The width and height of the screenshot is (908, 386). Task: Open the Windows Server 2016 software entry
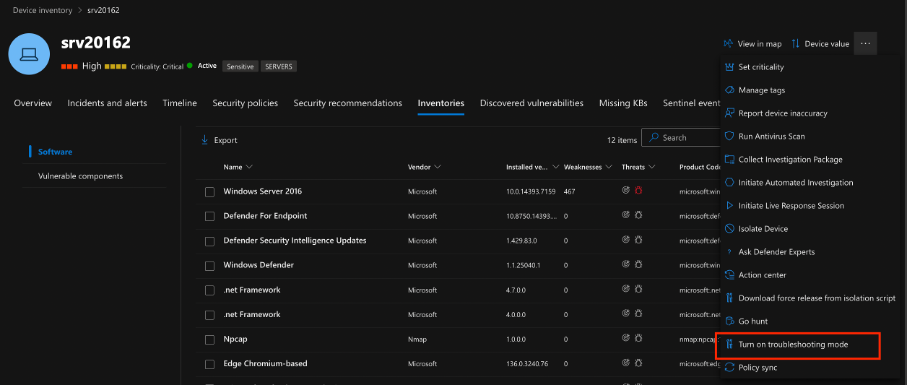(x=262, y=191)
